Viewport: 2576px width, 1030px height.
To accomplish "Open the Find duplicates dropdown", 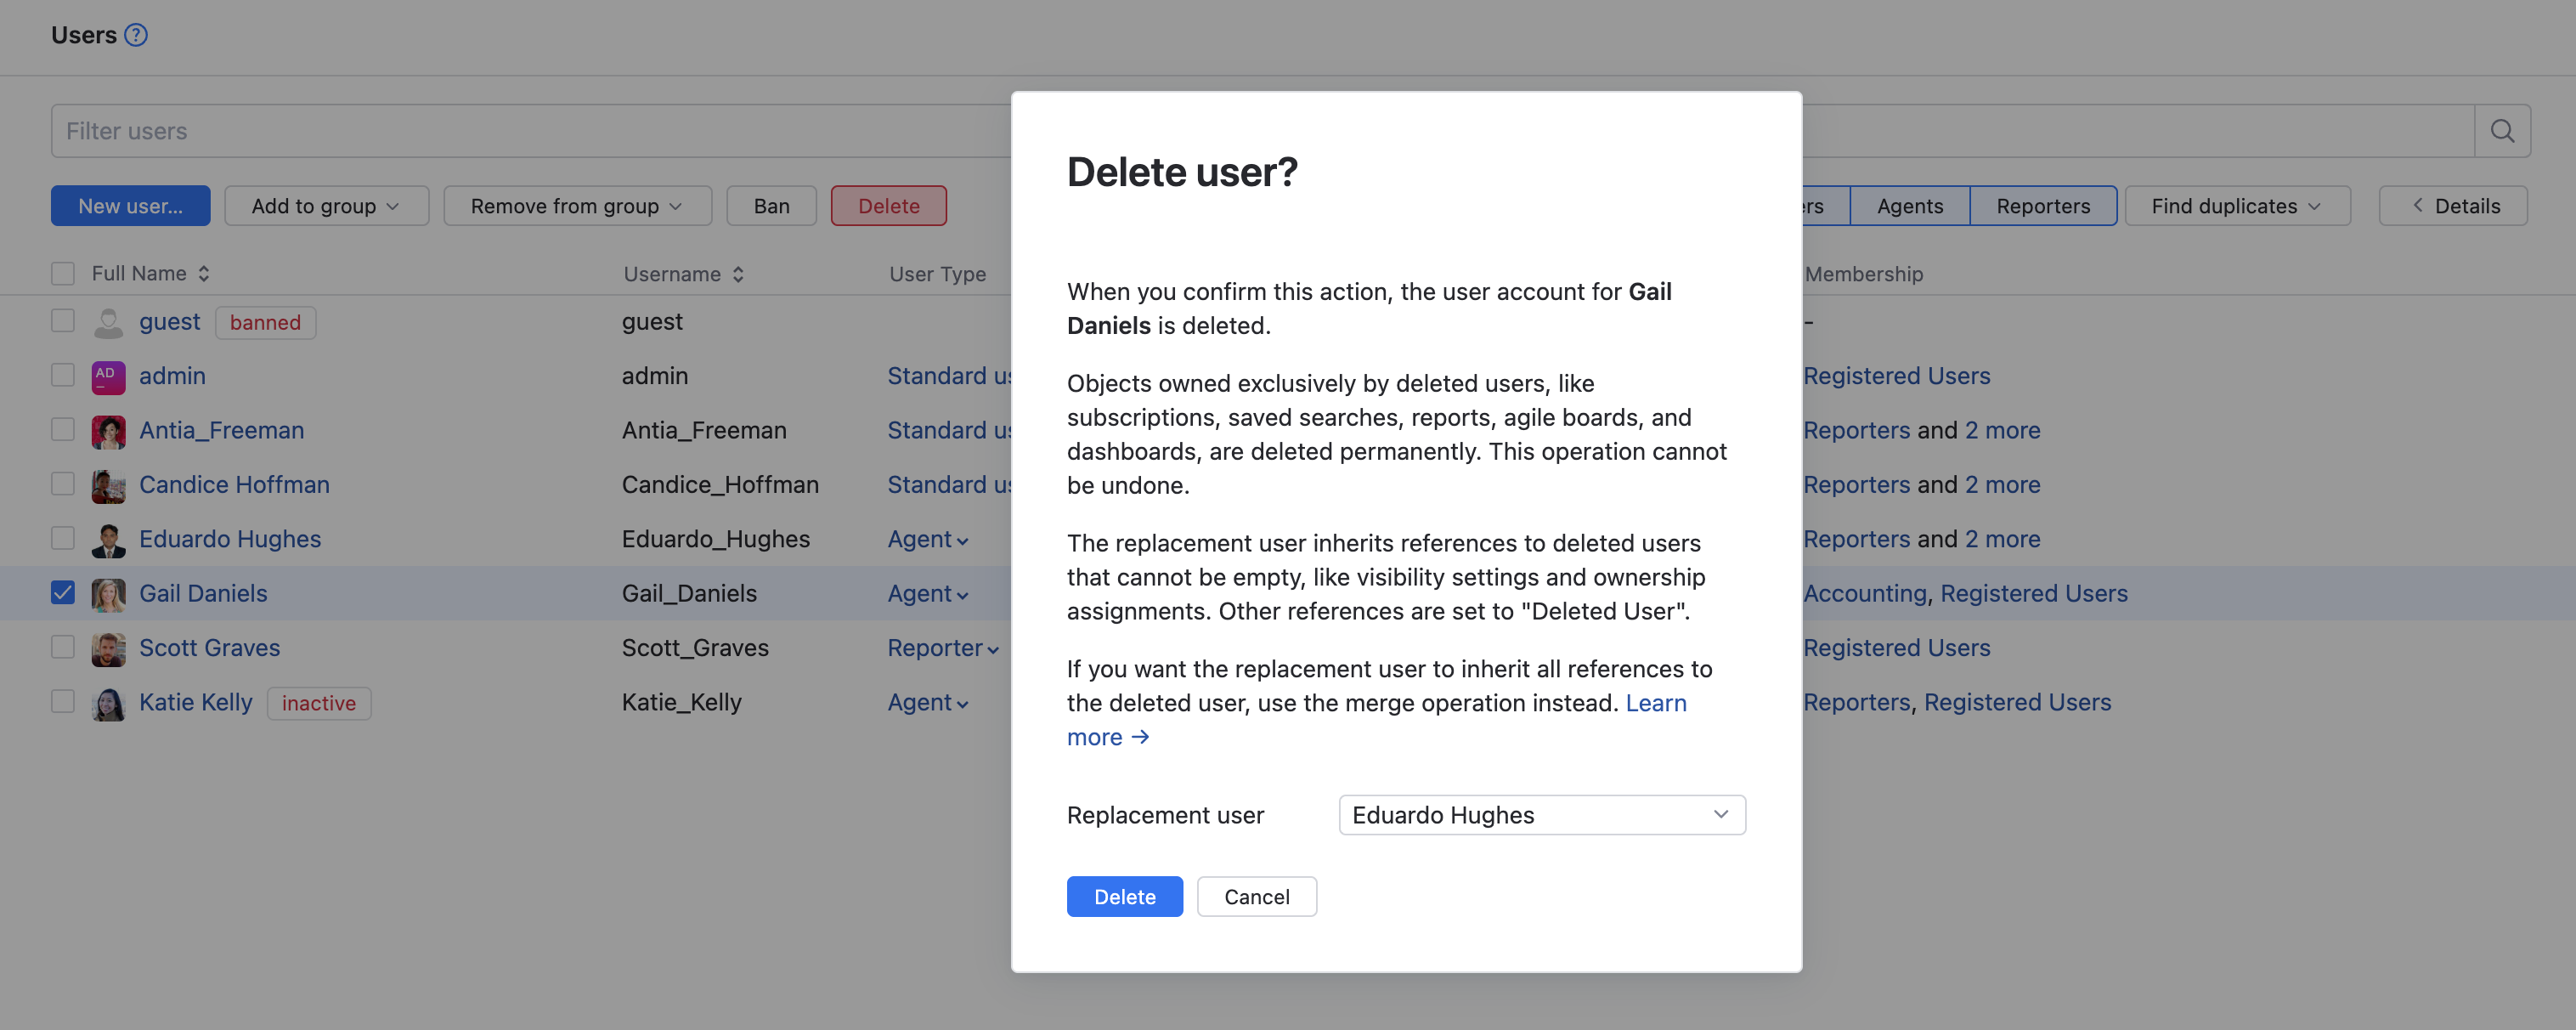I will 2236,206.
